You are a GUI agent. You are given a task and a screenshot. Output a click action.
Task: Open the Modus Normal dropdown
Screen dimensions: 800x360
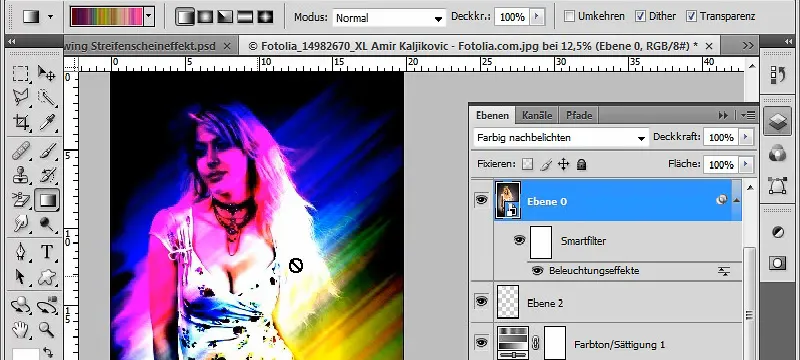(389, 18)
